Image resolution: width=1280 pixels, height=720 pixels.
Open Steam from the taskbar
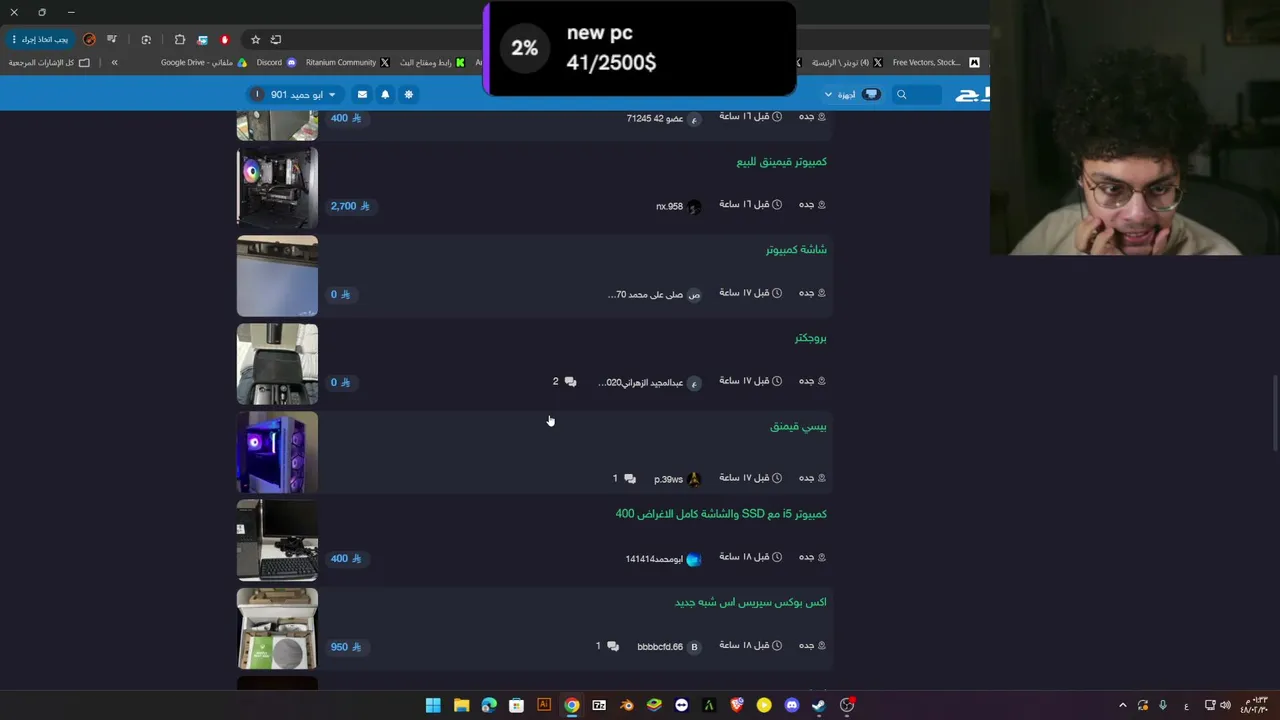[x=819, y=705]
